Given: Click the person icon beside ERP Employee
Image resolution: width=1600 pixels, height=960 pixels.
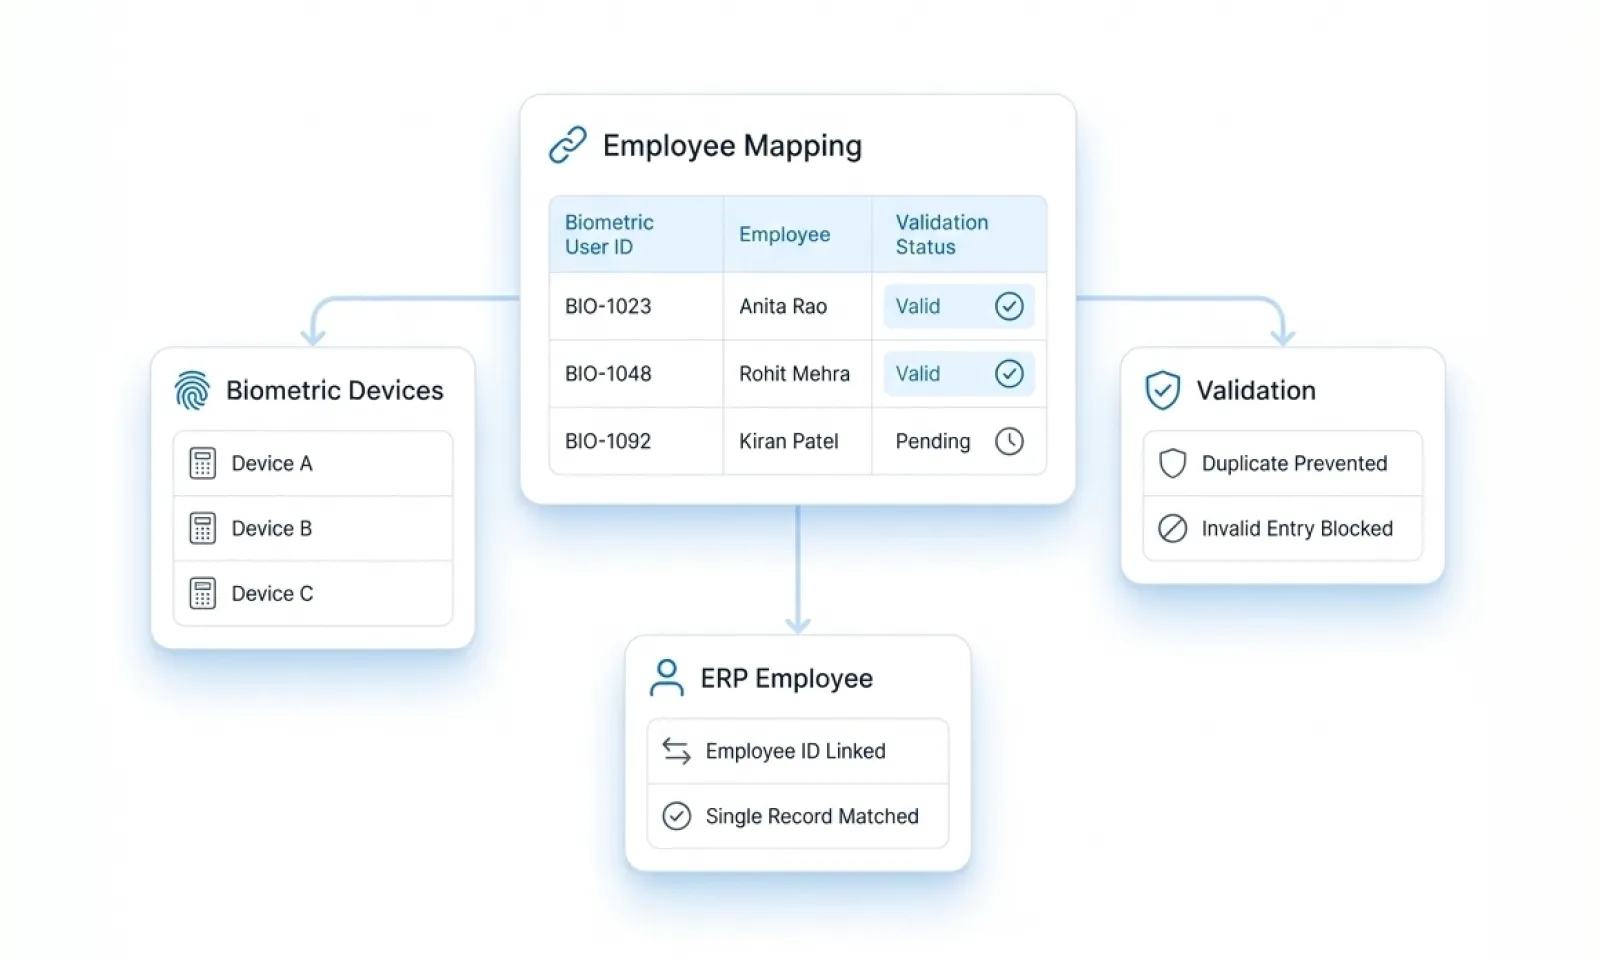Looking at the screenshot, I should tap(666, 678).
